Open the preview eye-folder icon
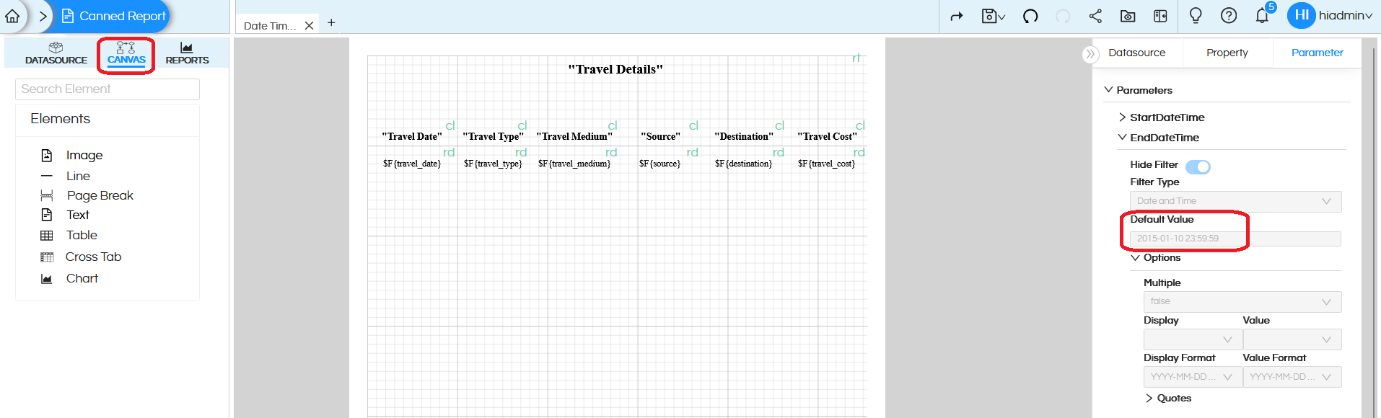 tap(1128, 16)
